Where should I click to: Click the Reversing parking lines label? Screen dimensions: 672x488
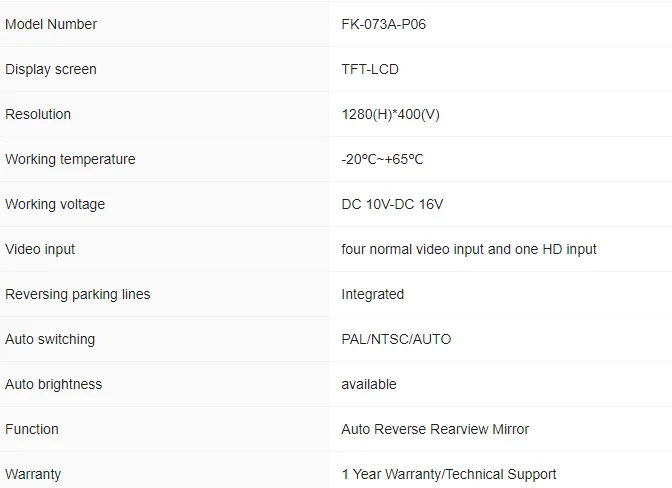(x=78, y=294)
